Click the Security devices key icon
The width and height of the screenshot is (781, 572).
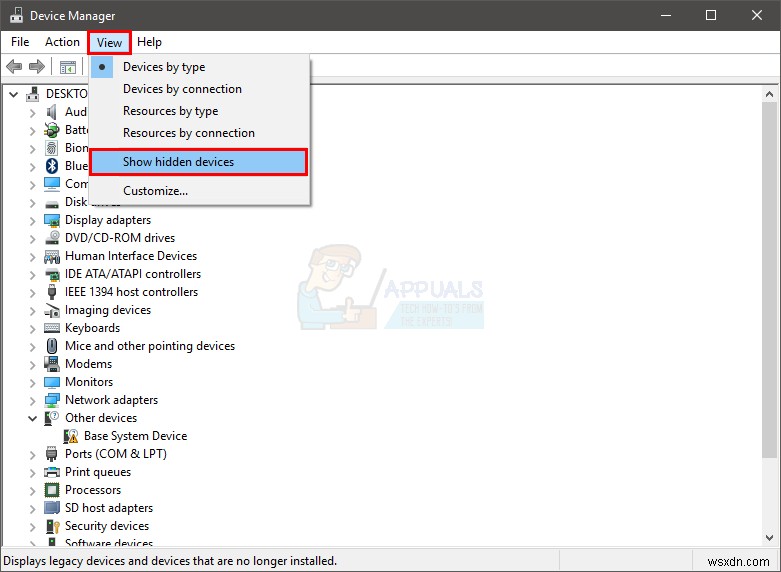(52, 526)
